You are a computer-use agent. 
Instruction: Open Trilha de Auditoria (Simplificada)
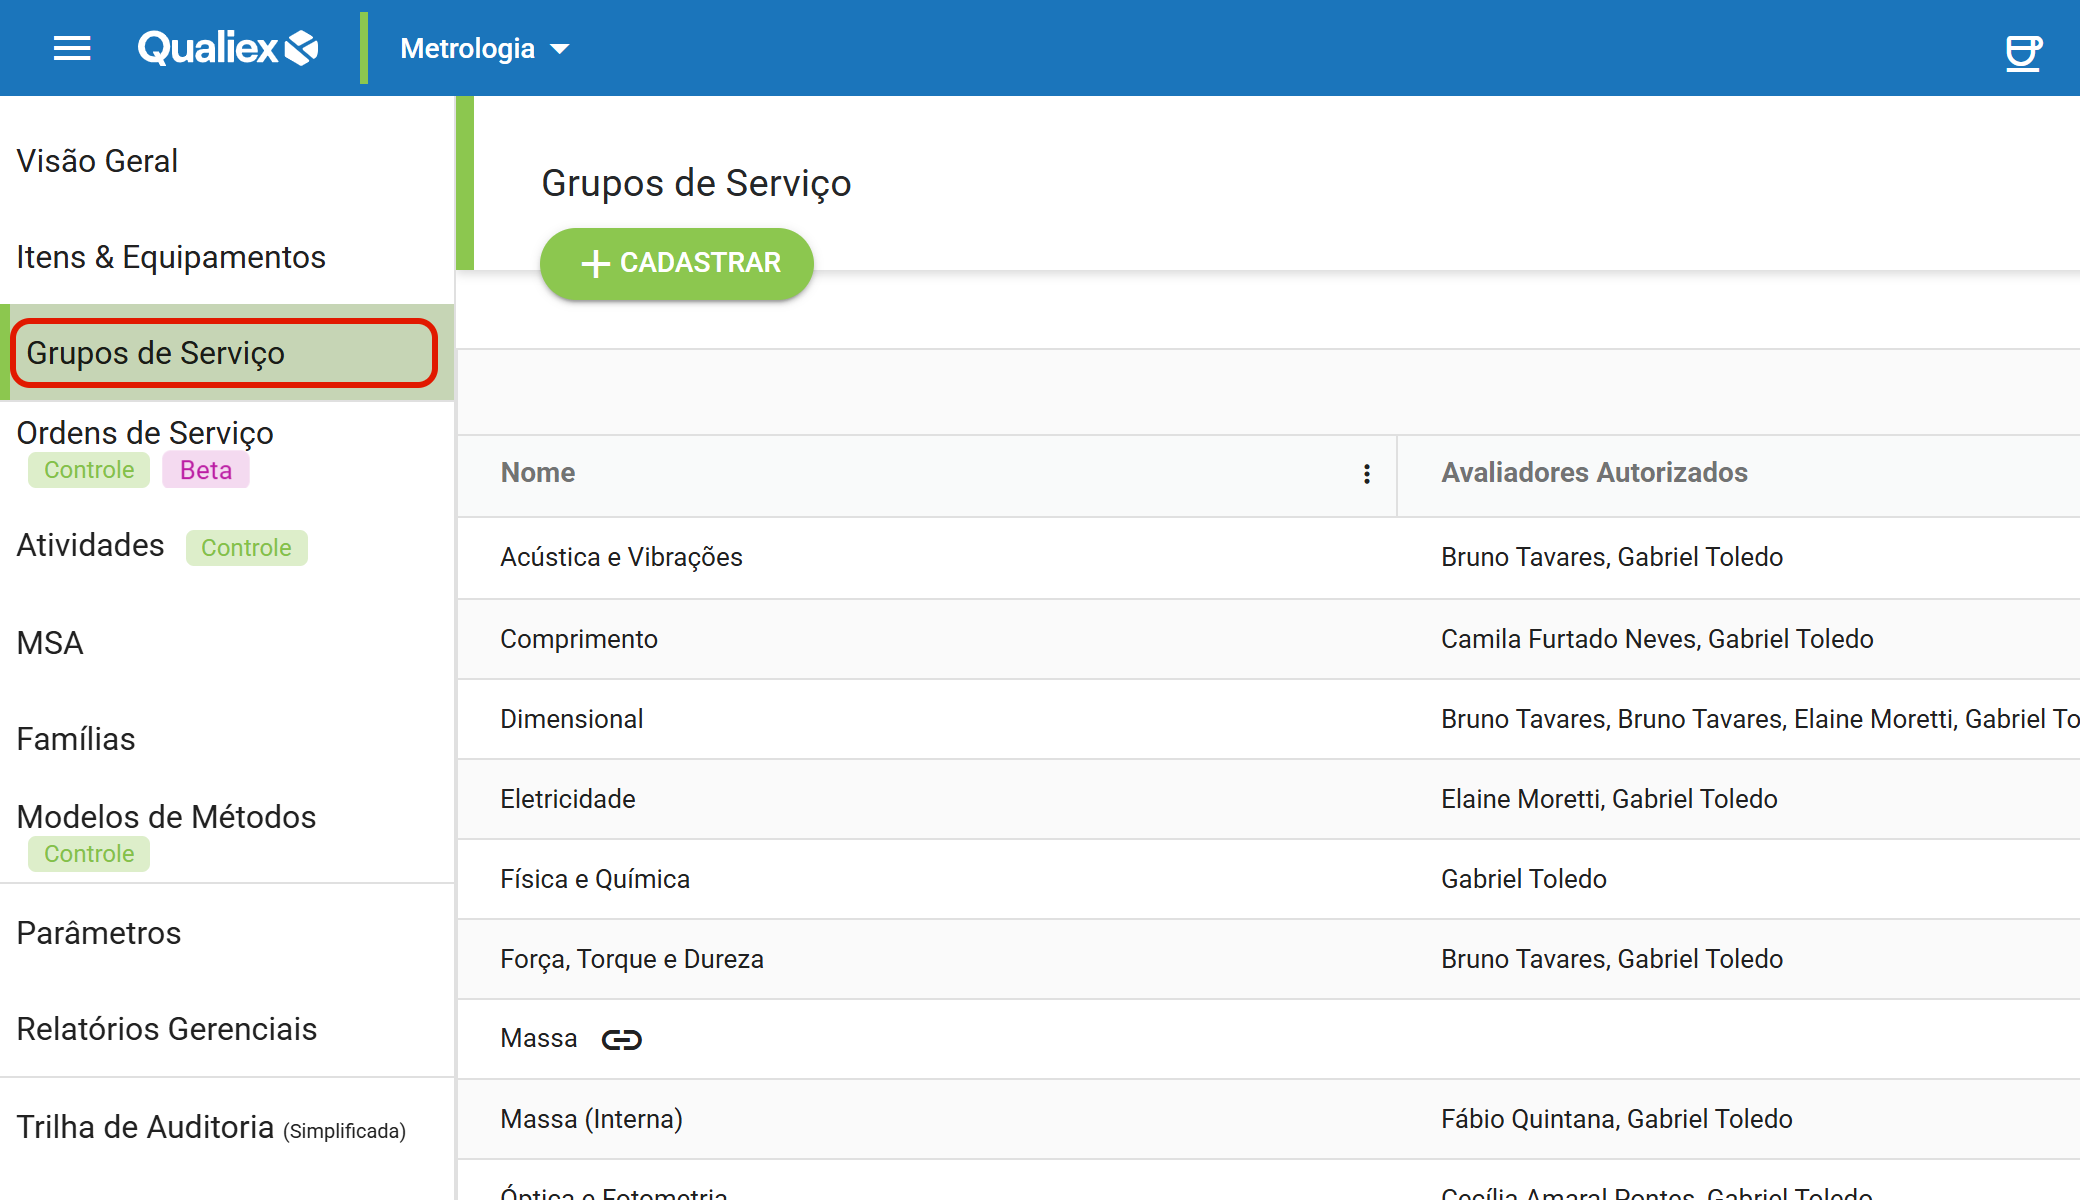(x=211, y=1127)
